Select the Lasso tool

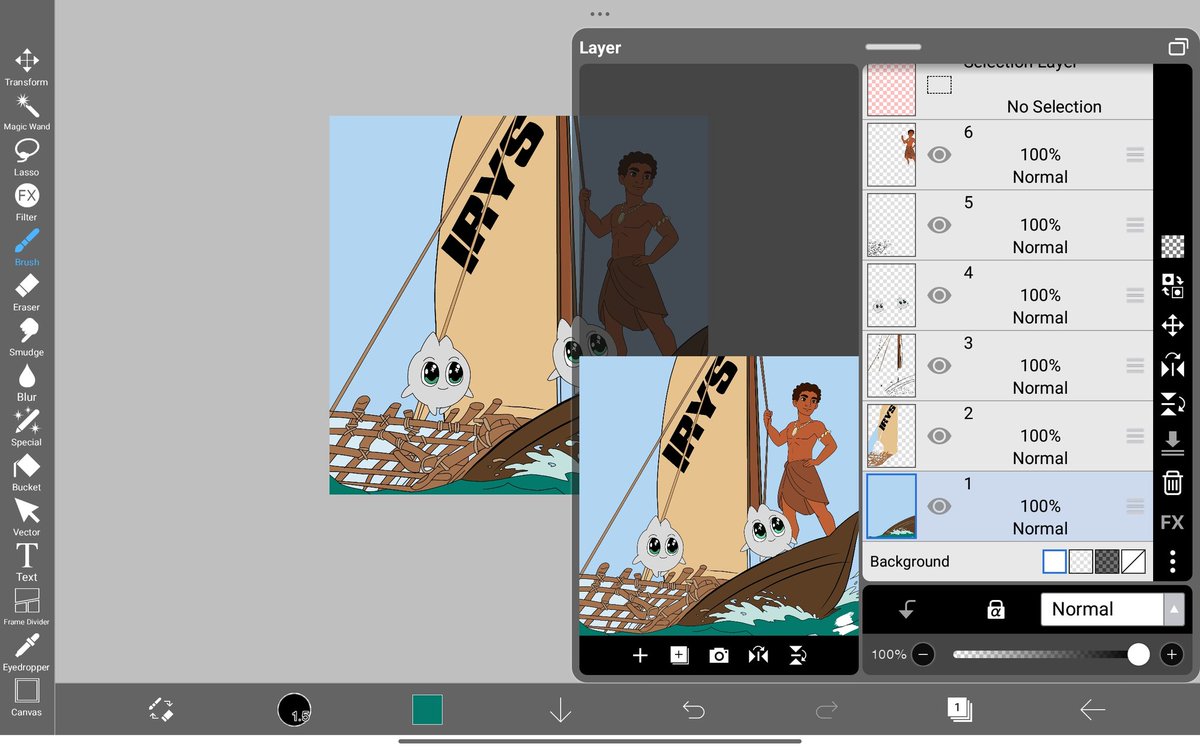click(27, 157)
